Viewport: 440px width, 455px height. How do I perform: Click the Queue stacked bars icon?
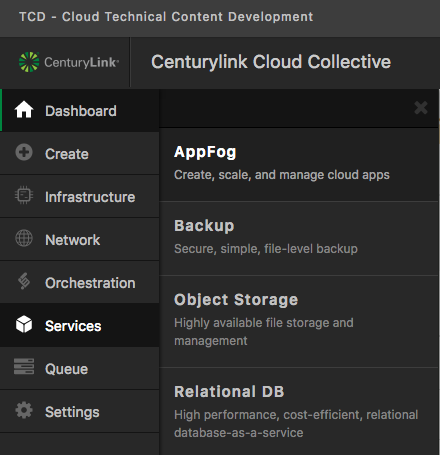coord(24,366)
